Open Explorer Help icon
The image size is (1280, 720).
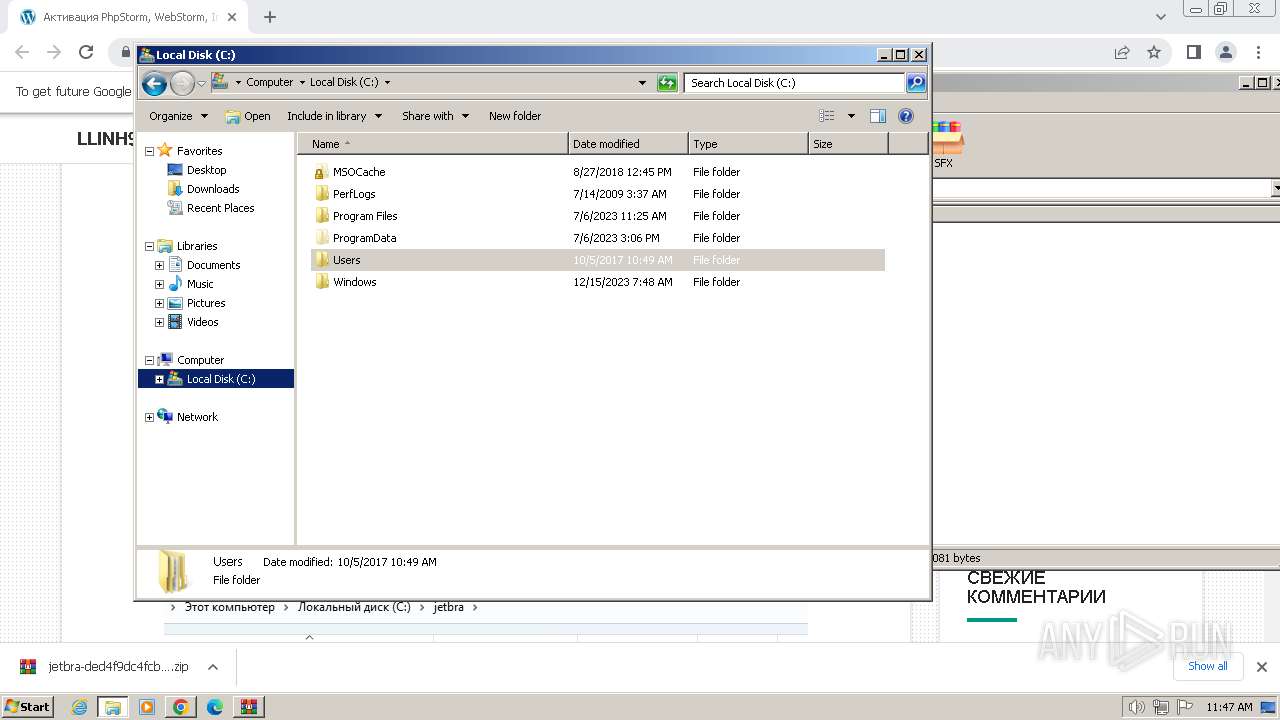point(906,116)
